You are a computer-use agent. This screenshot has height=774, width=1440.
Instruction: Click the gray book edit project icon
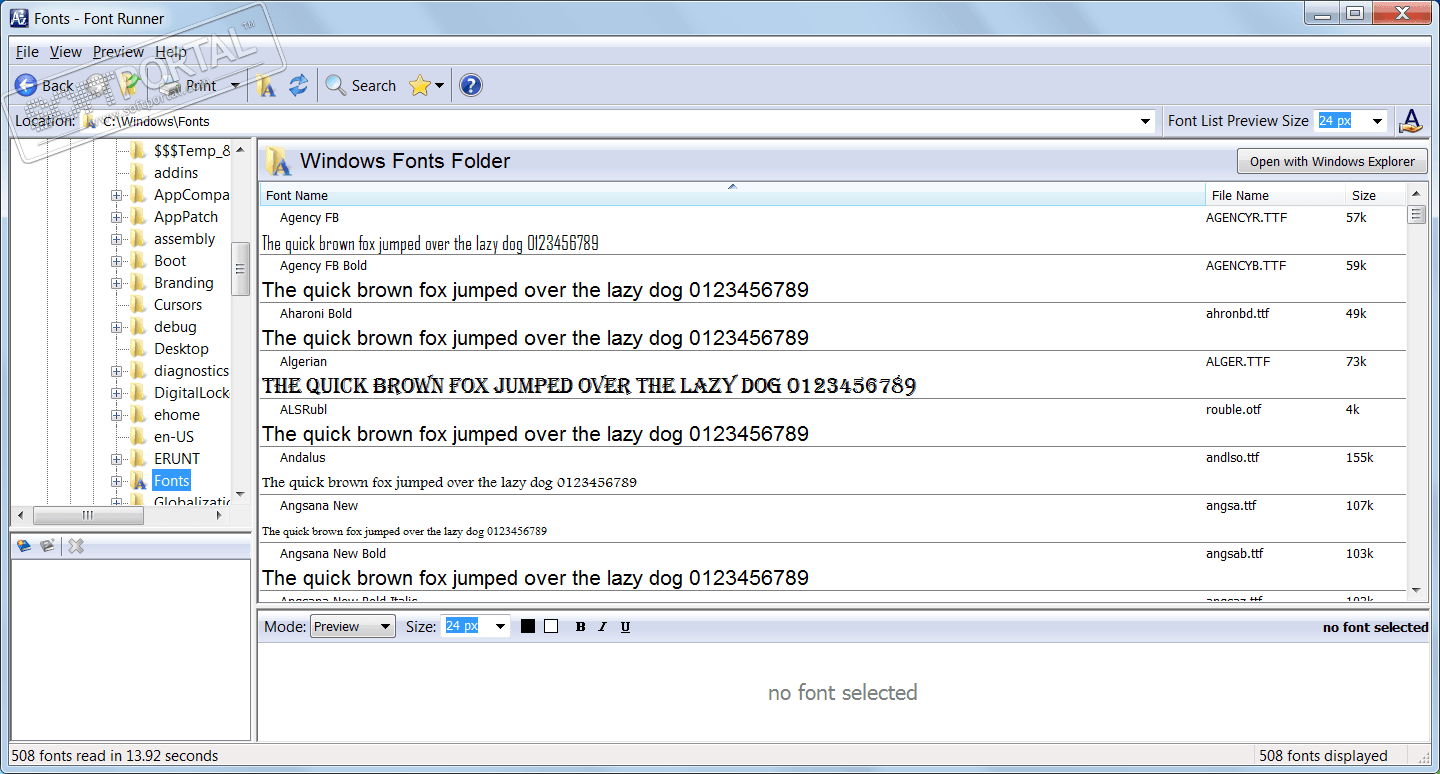tap(47, 546)
